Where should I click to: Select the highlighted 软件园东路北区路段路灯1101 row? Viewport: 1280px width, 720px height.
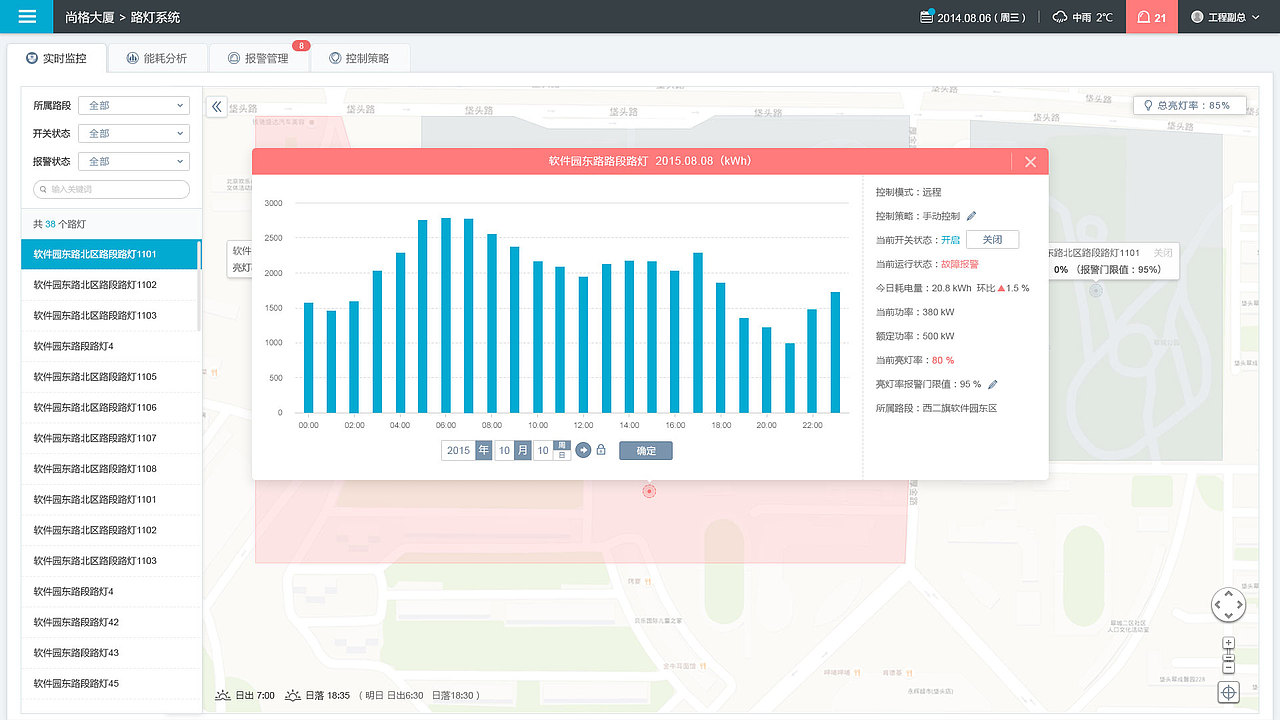pyautogui.click(x=111, y=254)
